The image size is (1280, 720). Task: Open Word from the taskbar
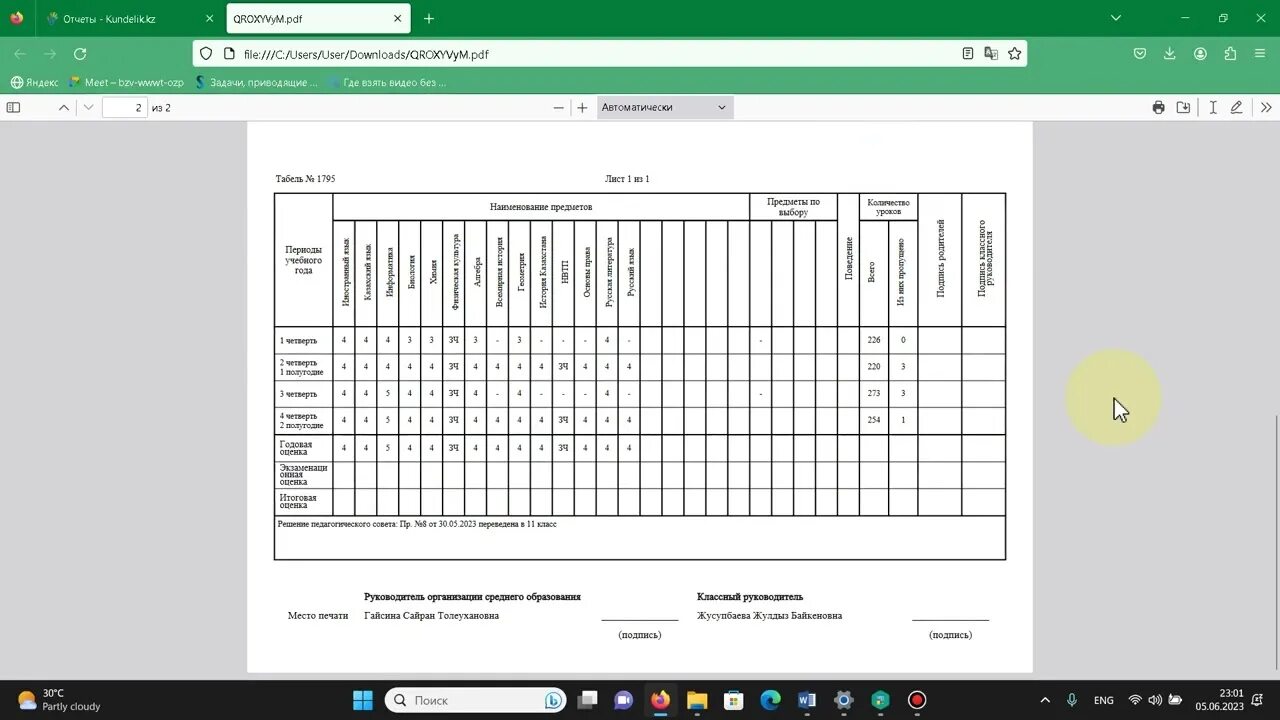[807, 700]
